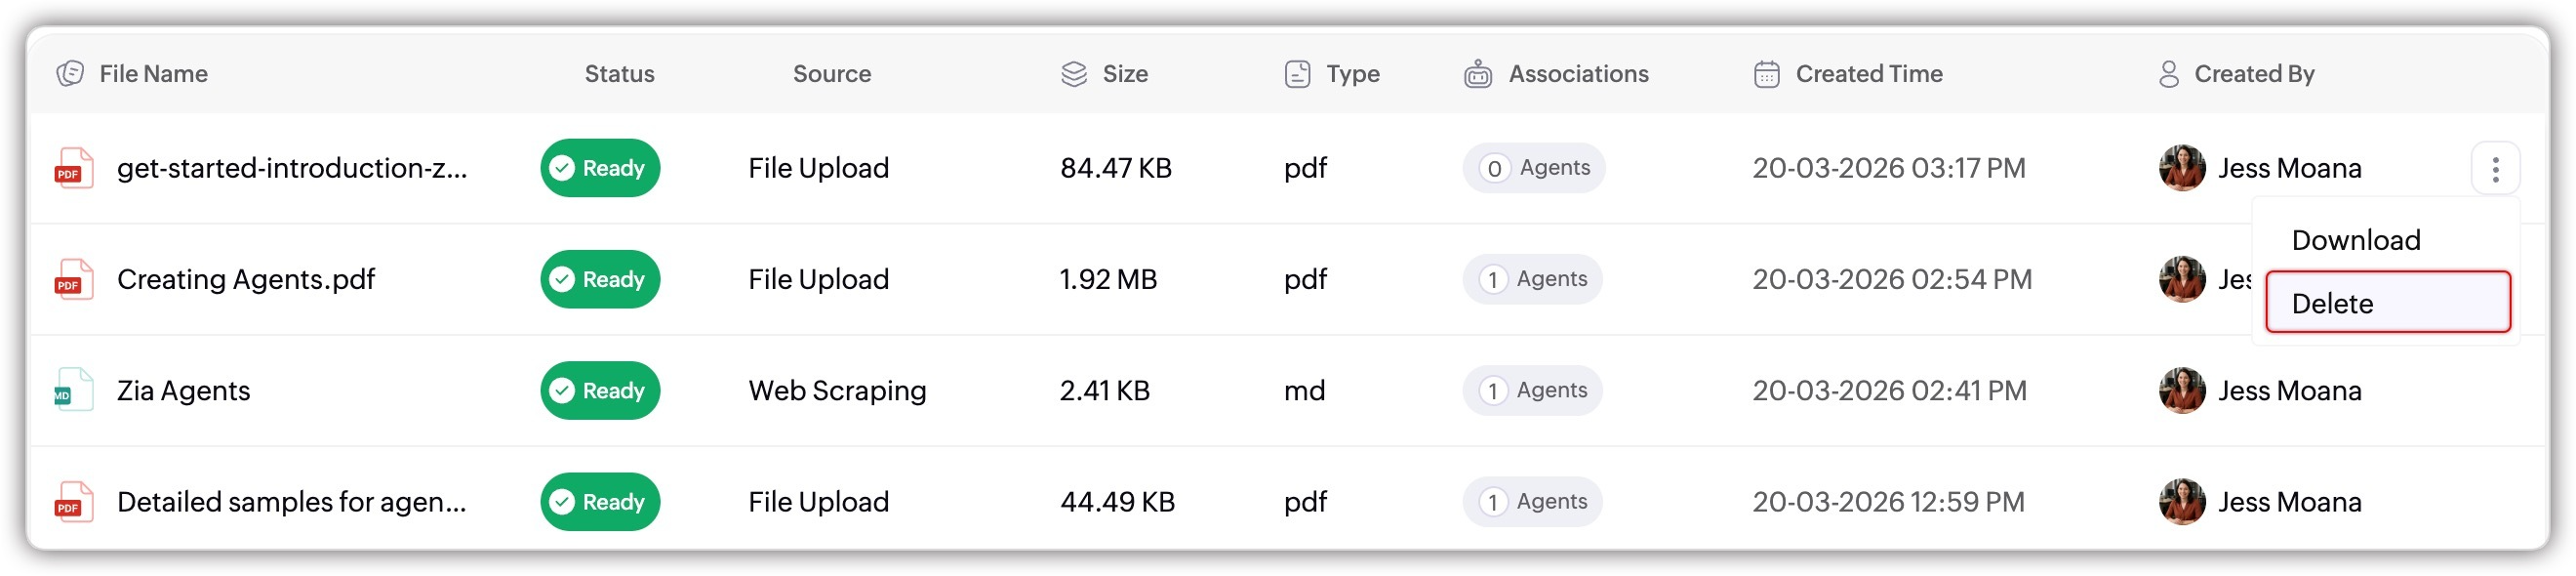The height and width of the screenshot is (576, 2576).
Task: Click the Created By column header
Action: tap(2253, 74)
